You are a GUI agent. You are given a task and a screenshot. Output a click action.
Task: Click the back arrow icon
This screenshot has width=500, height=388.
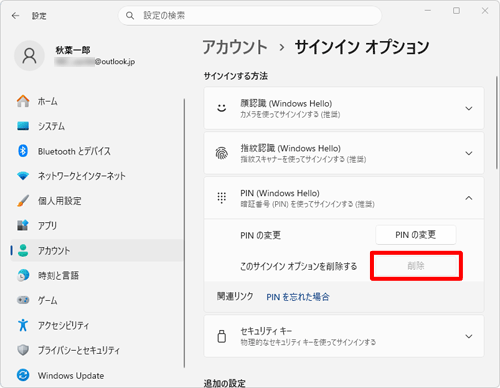point(15,16)
